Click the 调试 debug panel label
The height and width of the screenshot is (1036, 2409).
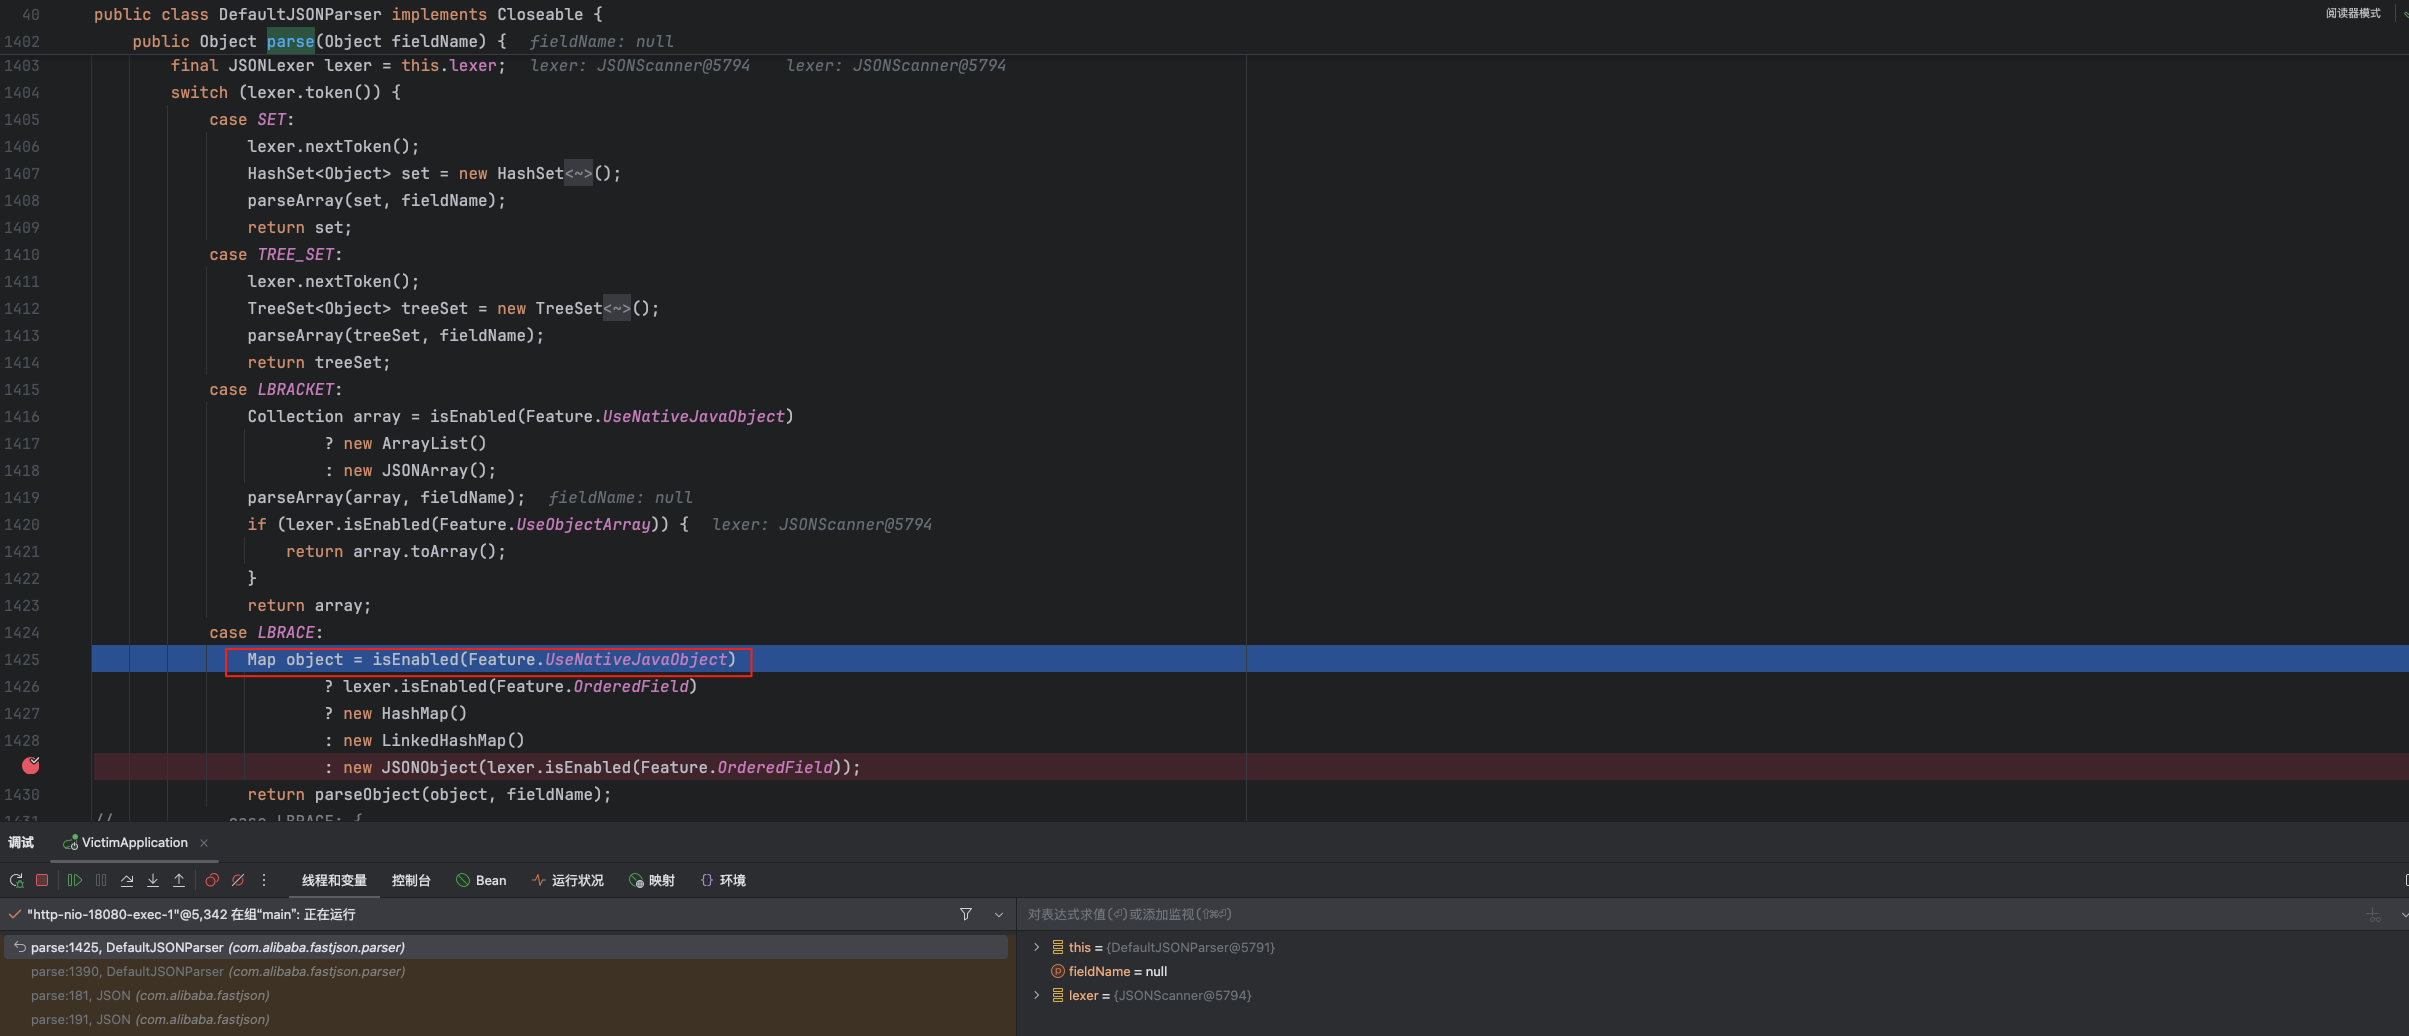tap(21, 843)
